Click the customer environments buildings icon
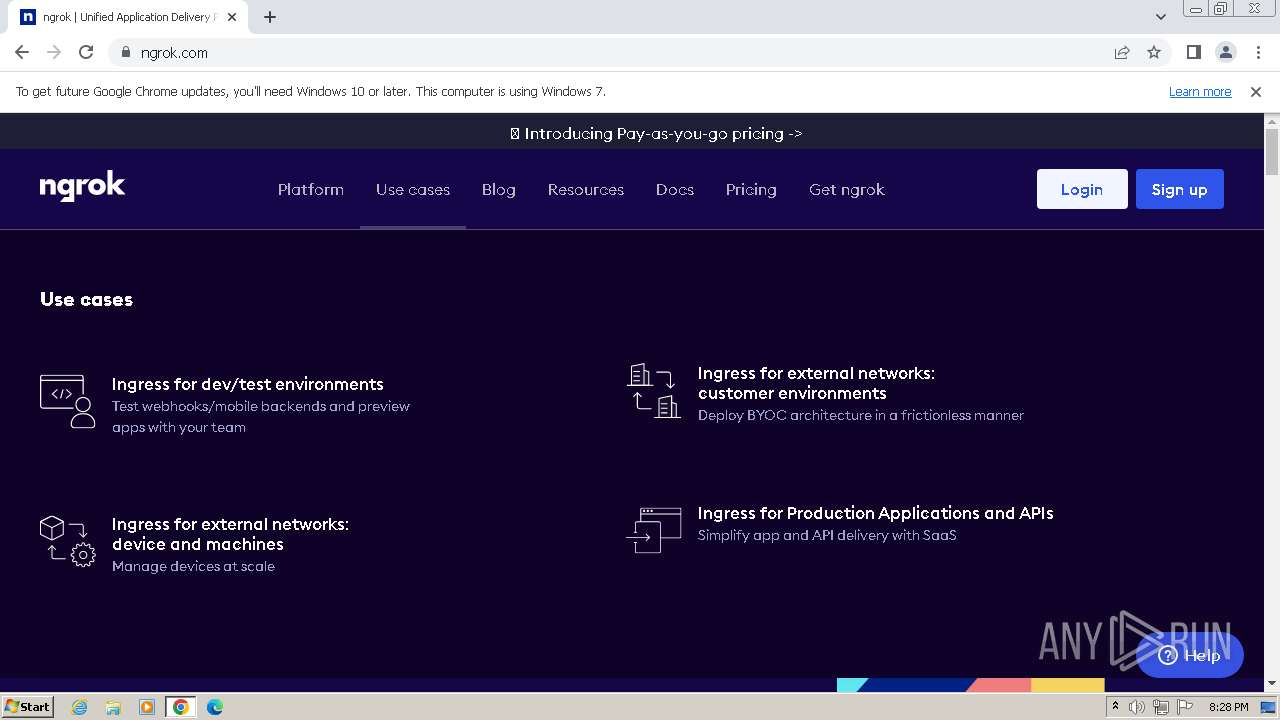The width and height of the screenshot is (1280, 720). point(654,391)
